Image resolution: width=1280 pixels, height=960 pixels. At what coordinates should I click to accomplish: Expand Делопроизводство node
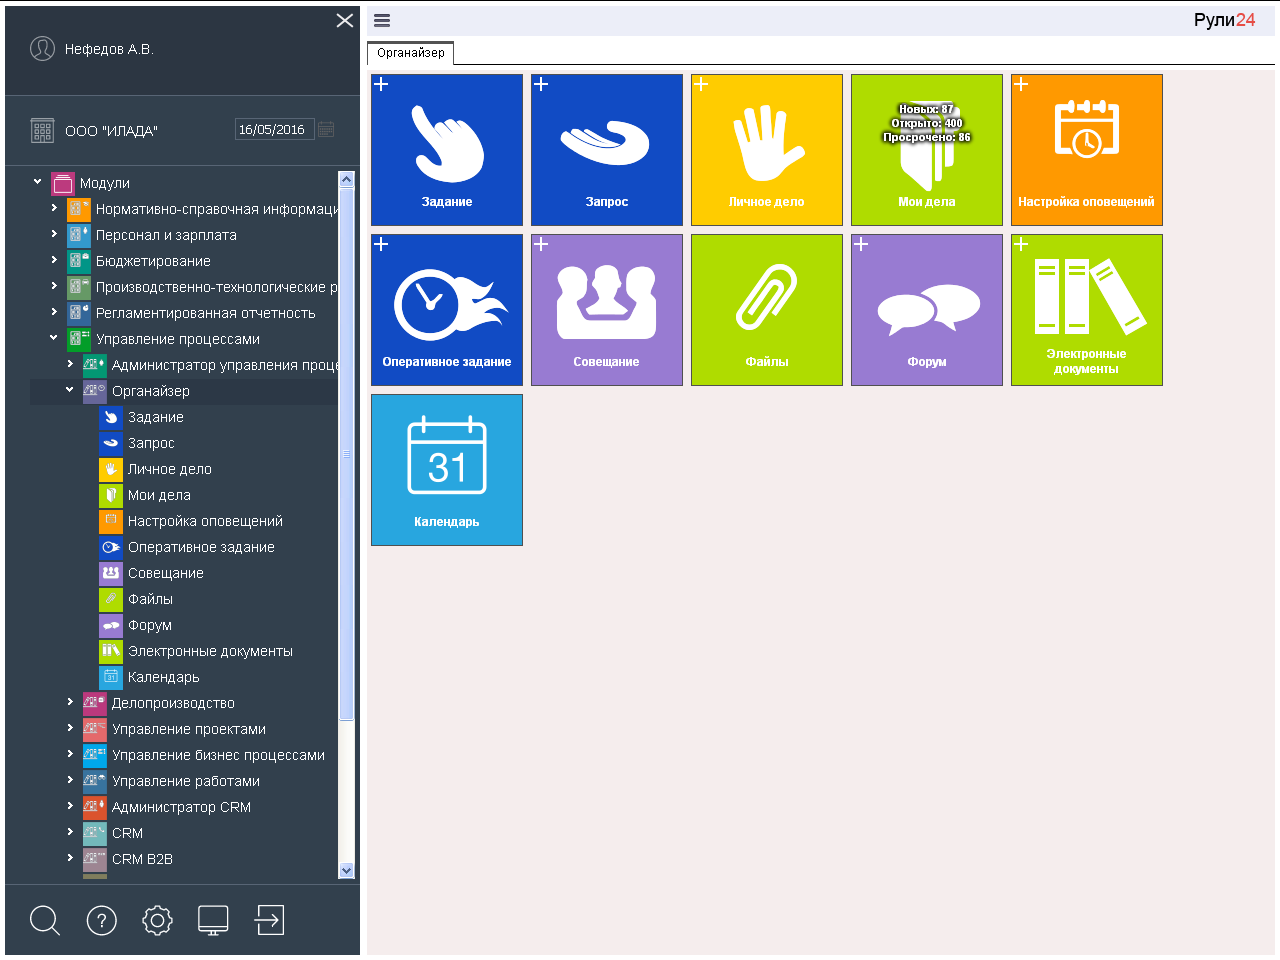70,702
